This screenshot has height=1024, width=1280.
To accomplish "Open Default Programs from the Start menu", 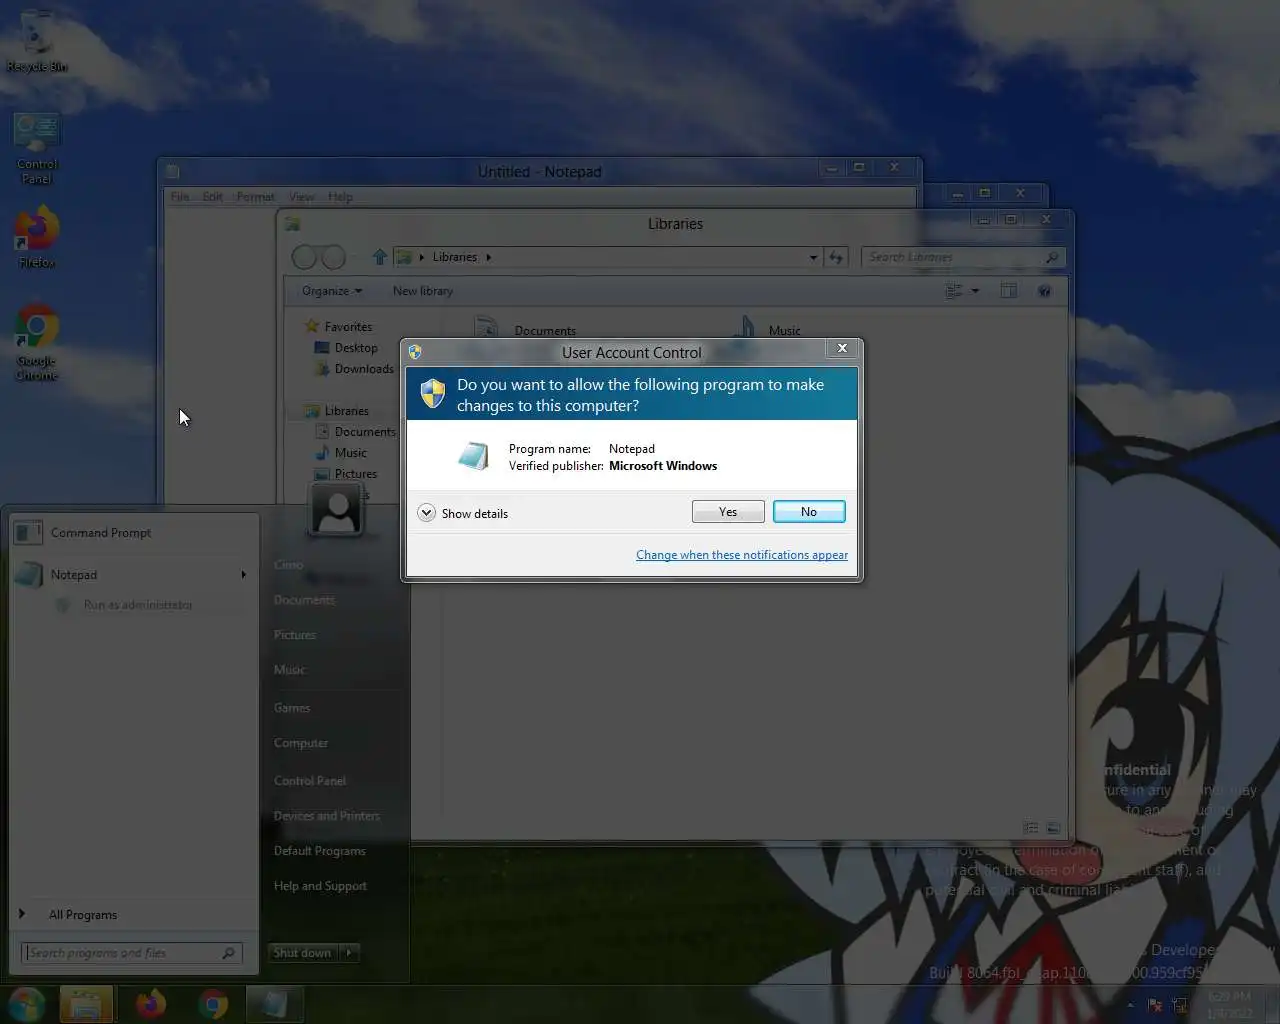I will (x=319, y=851).
